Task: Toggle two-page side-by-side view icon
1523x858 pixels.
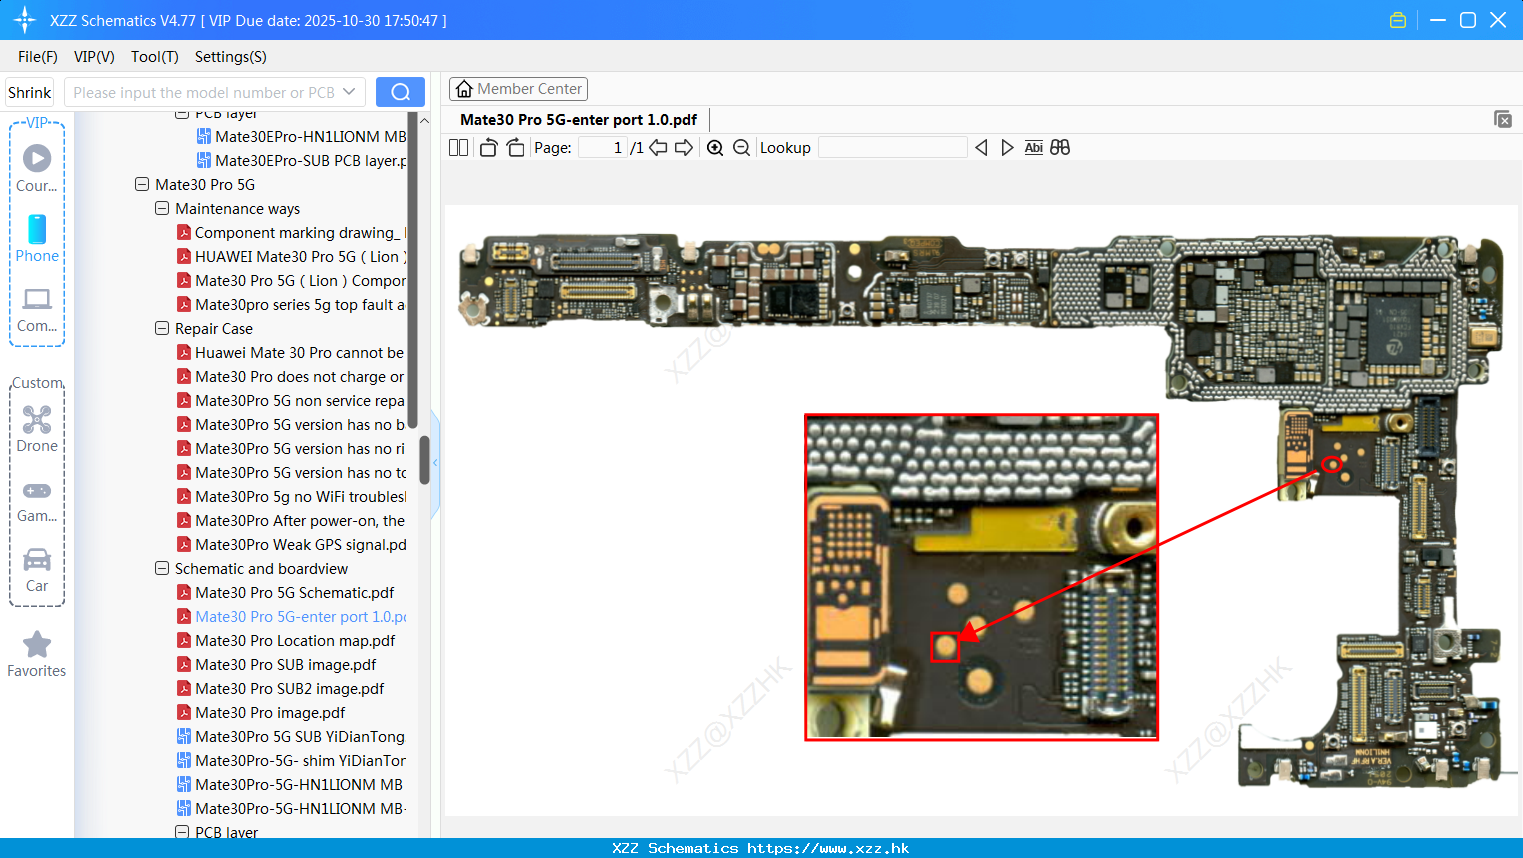Action: tap(458, 147)
